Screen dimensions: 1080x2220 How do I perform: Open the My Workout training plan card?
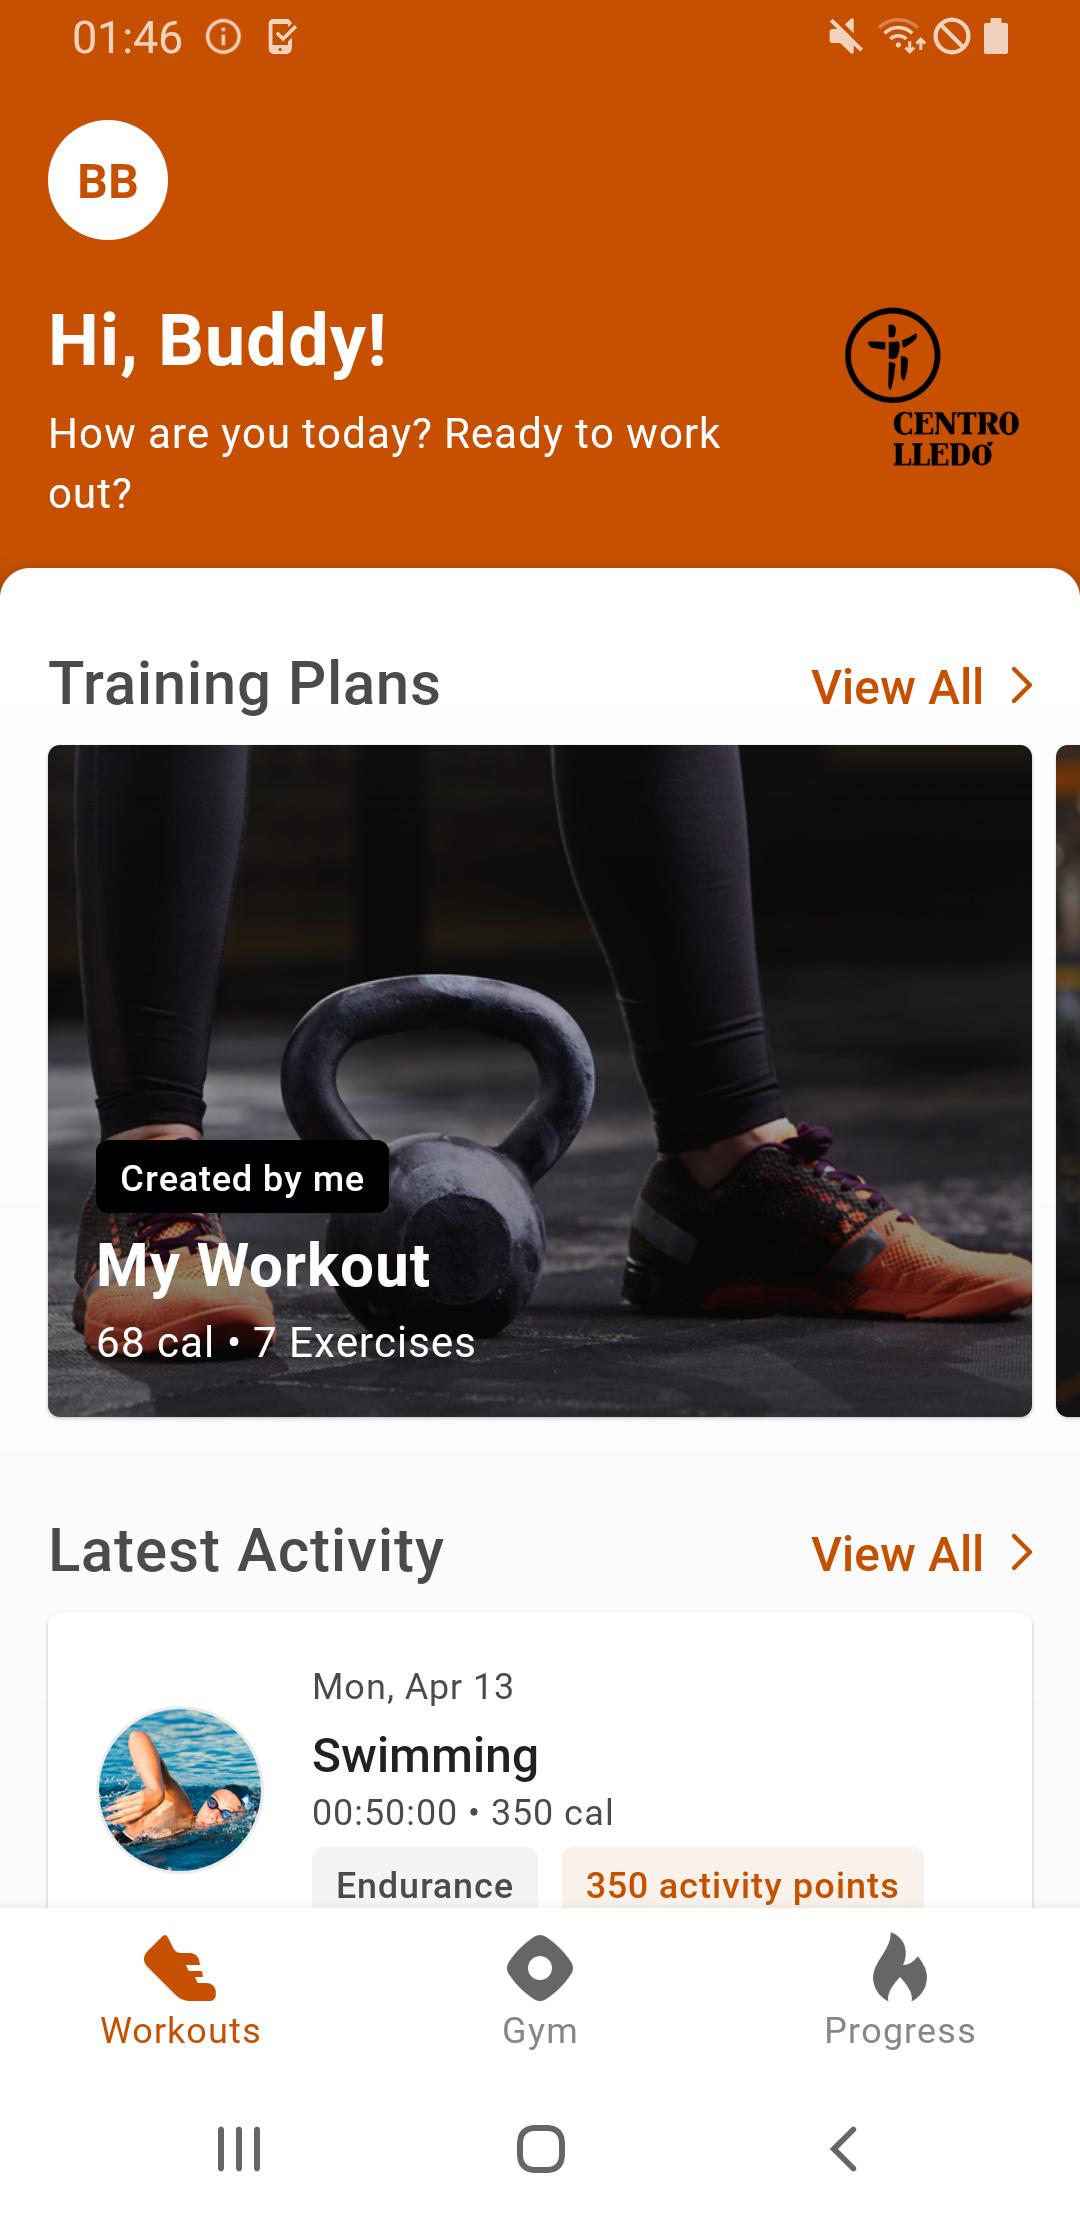coord(540,1081)
